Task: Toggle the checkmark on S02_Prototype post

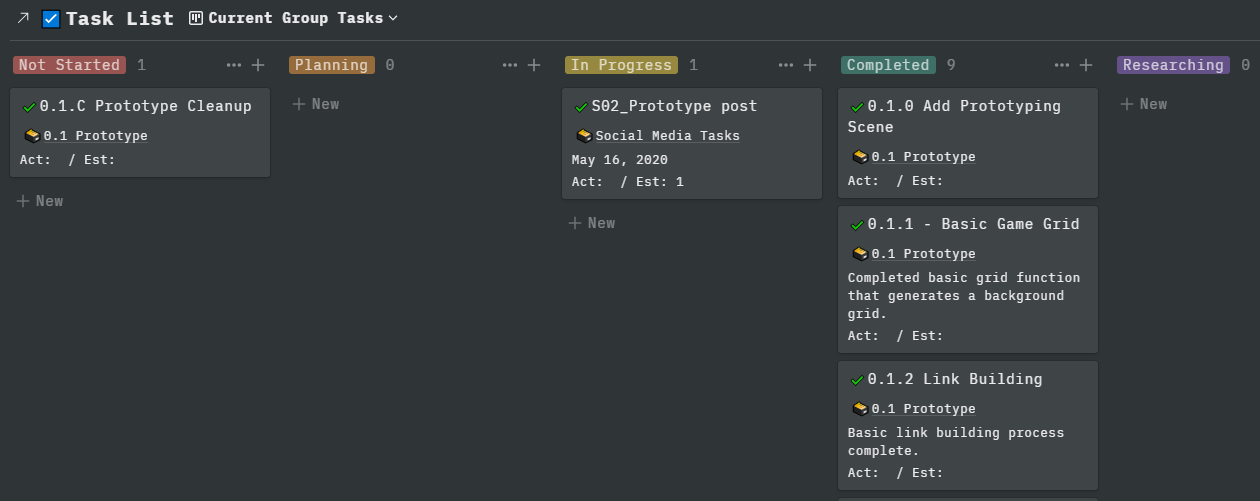Action: tap(581, 107)
